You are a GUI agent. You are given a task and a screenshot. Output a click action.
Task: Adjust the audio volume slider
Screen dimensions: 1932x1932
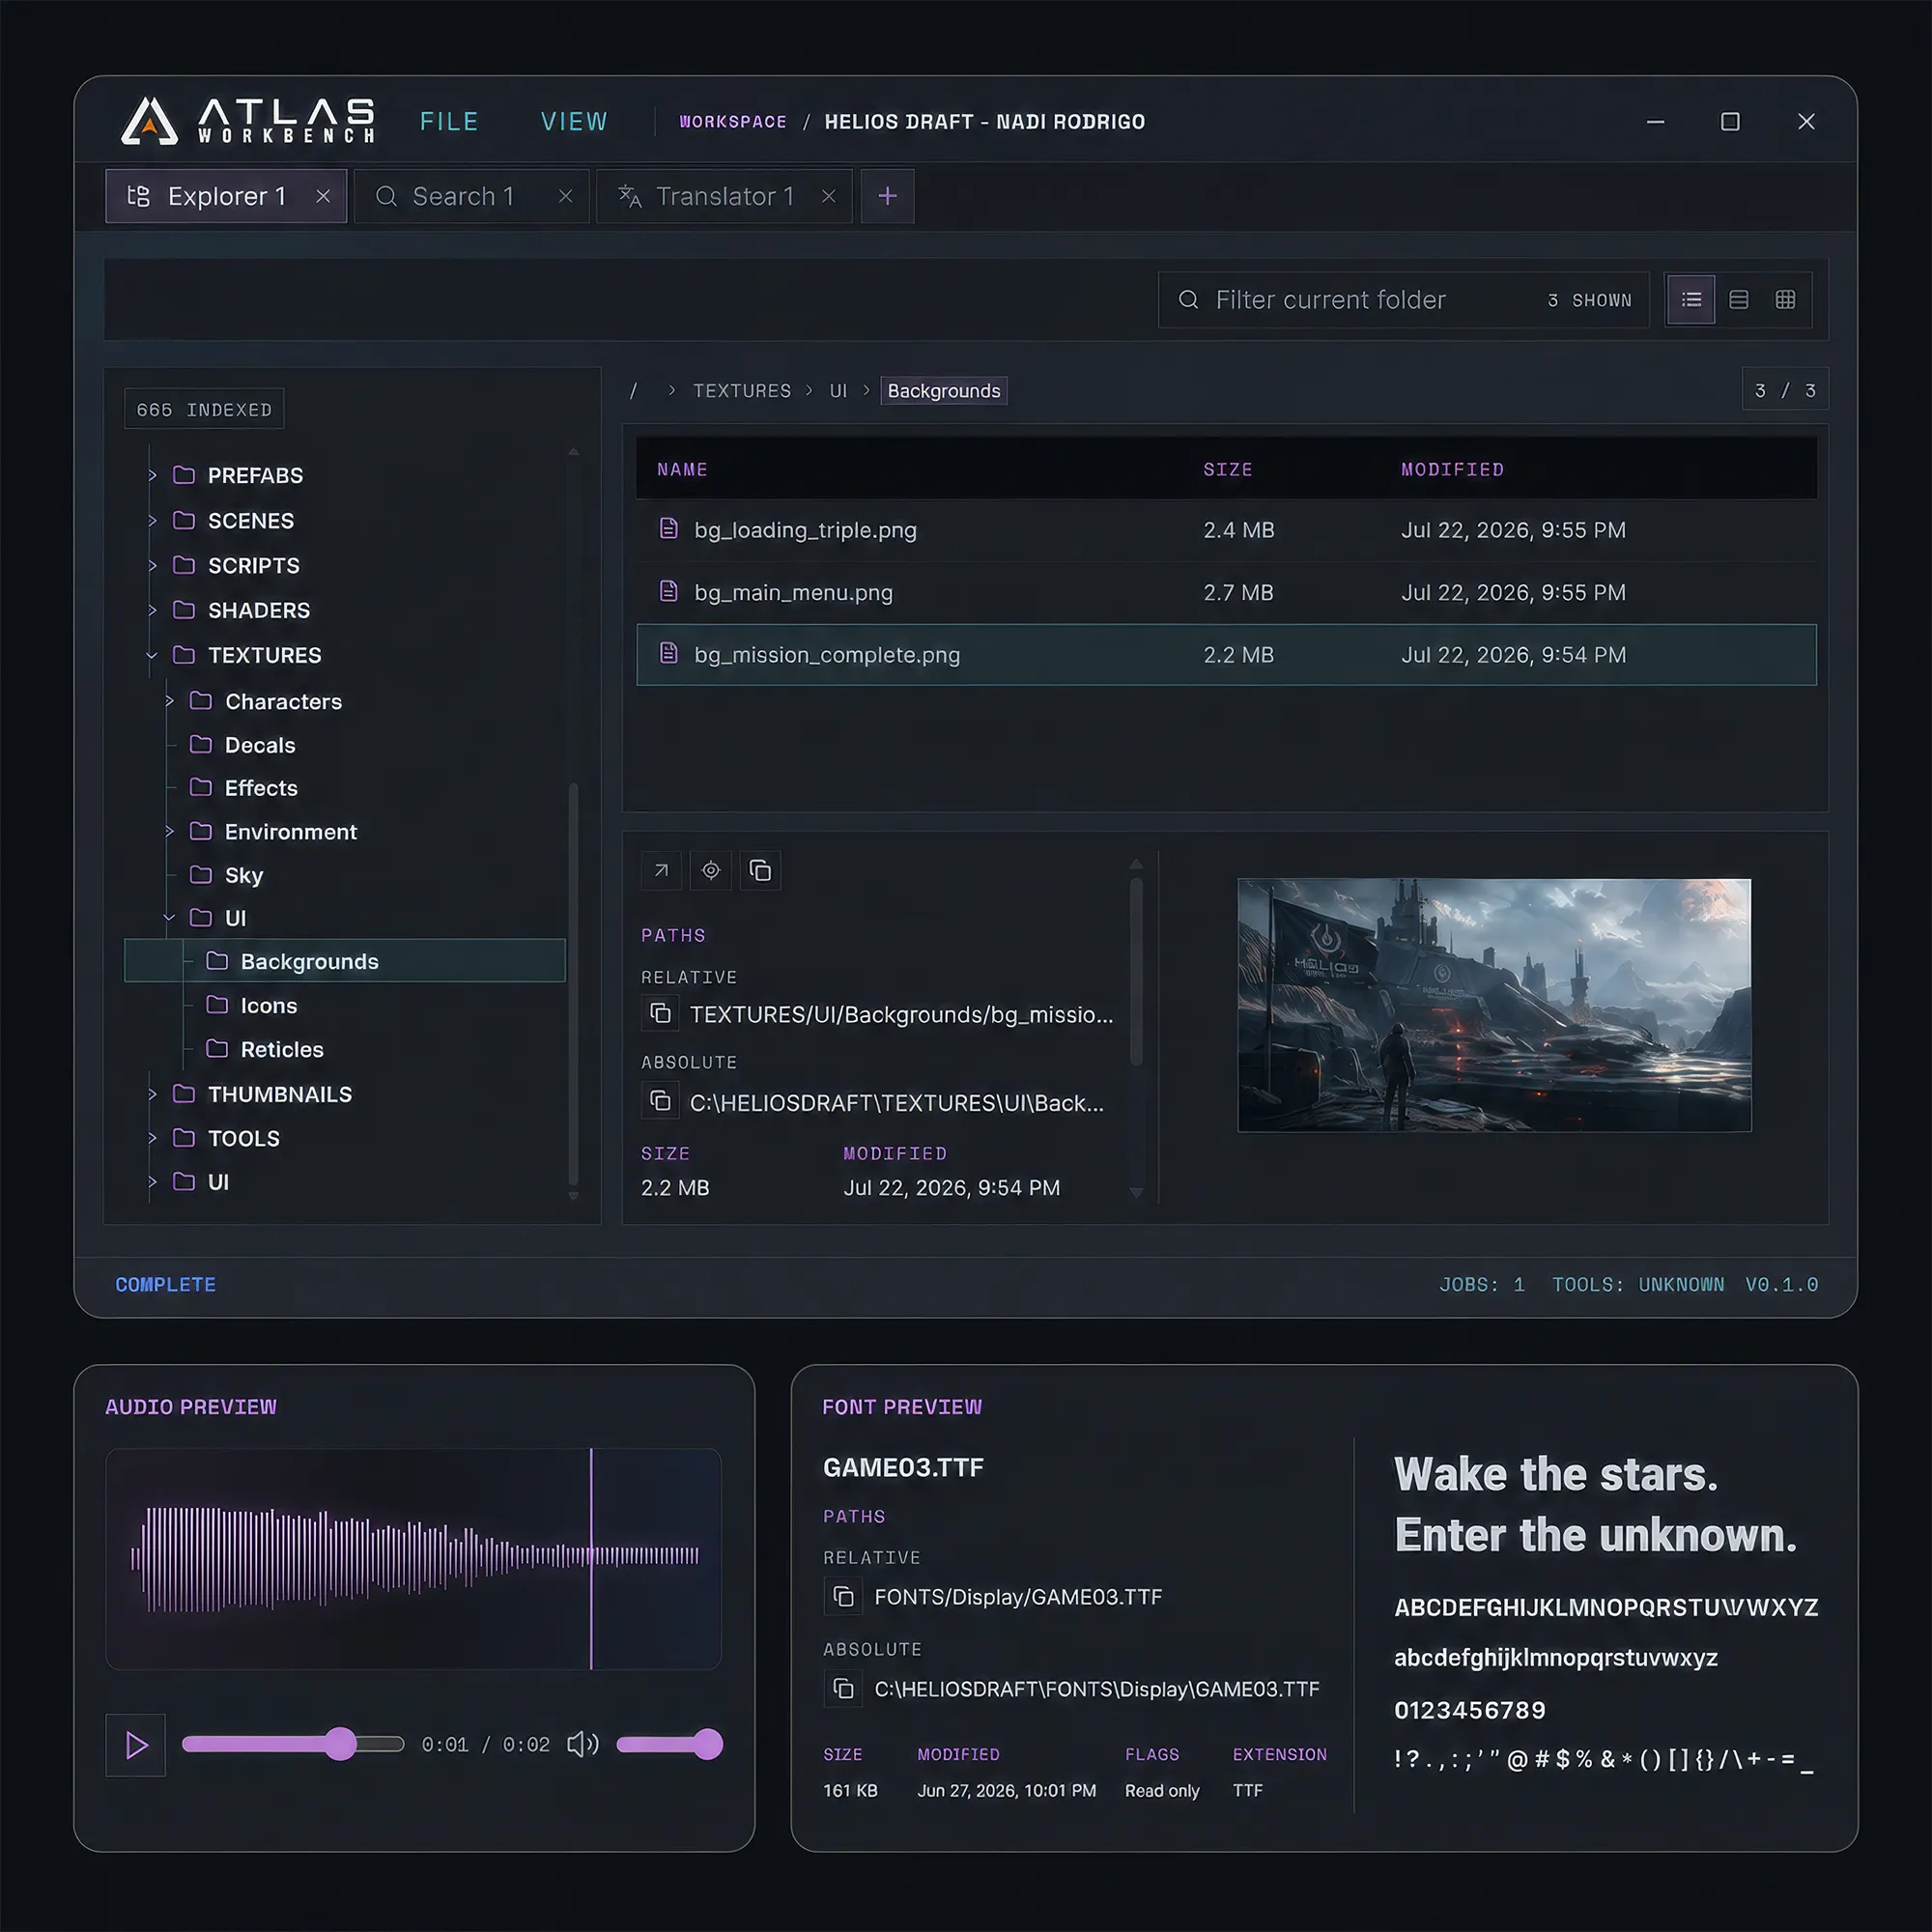(x=669, y=1744)
